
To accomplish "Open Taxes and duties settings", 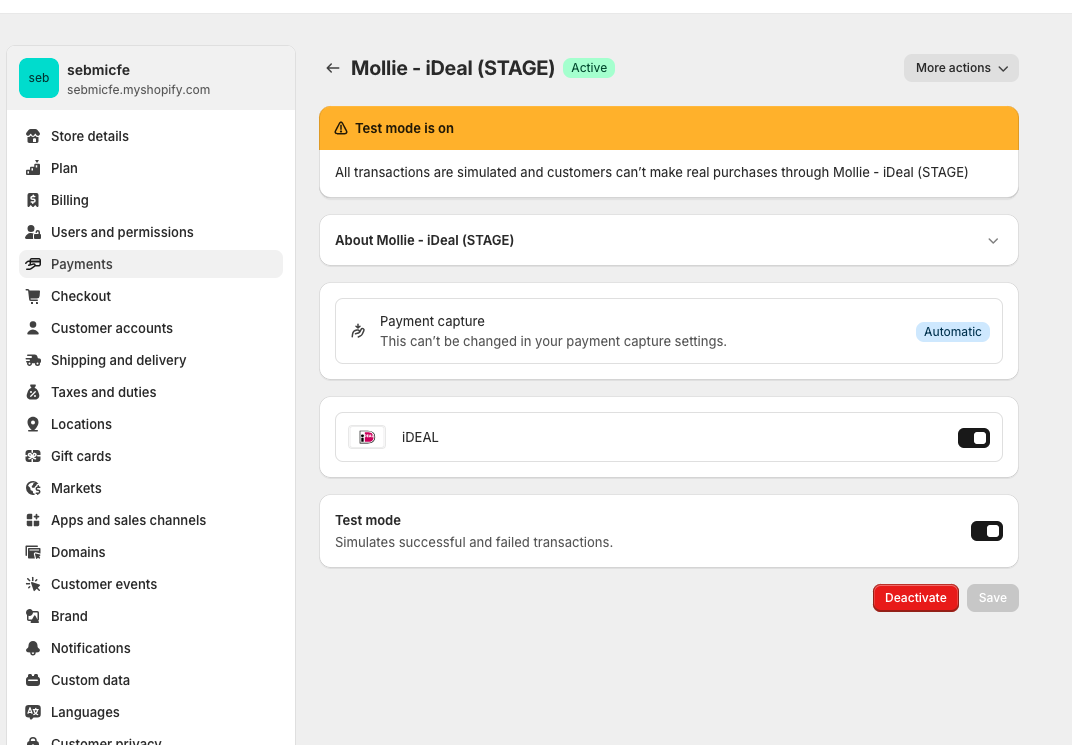I will (150, 392).
